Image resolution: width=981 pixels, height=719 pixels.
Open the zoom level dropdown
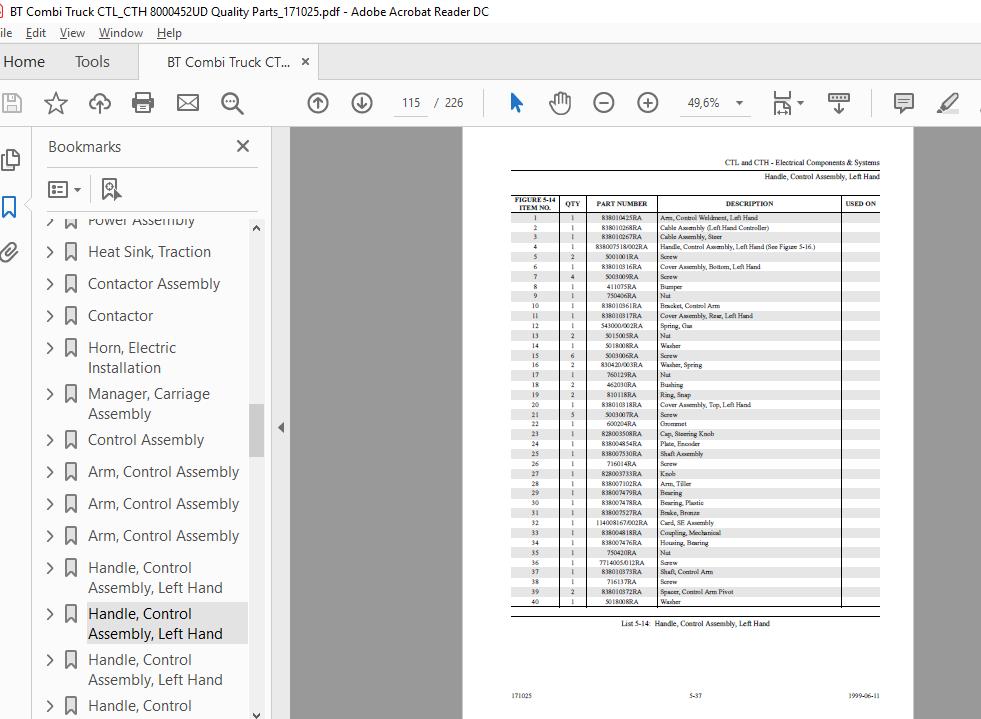pos(739,103)
